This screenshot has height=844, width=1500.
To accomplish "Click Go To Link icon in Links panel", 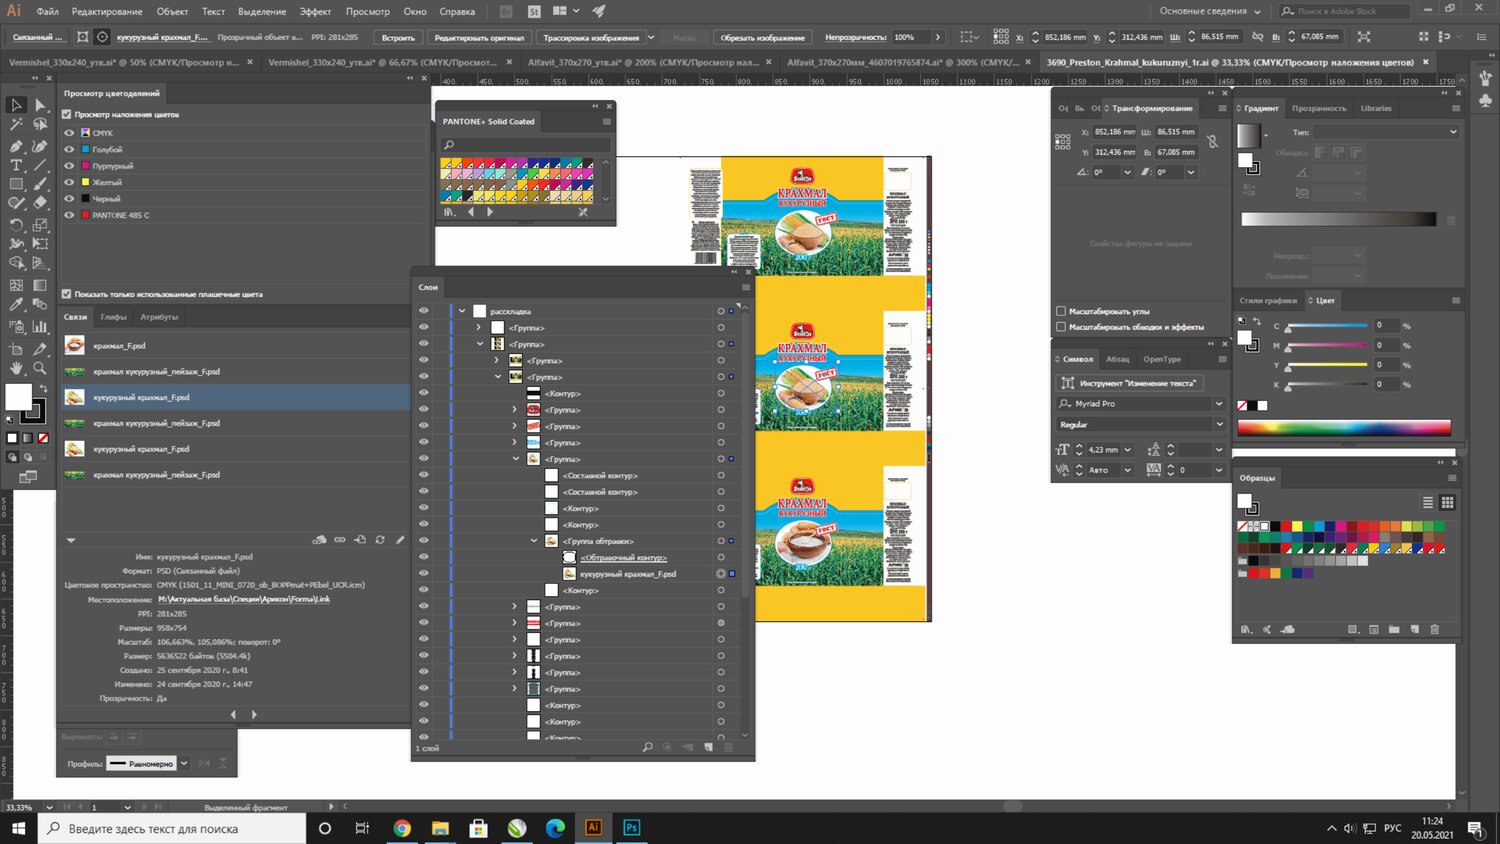I will click(x=360, y=540).
